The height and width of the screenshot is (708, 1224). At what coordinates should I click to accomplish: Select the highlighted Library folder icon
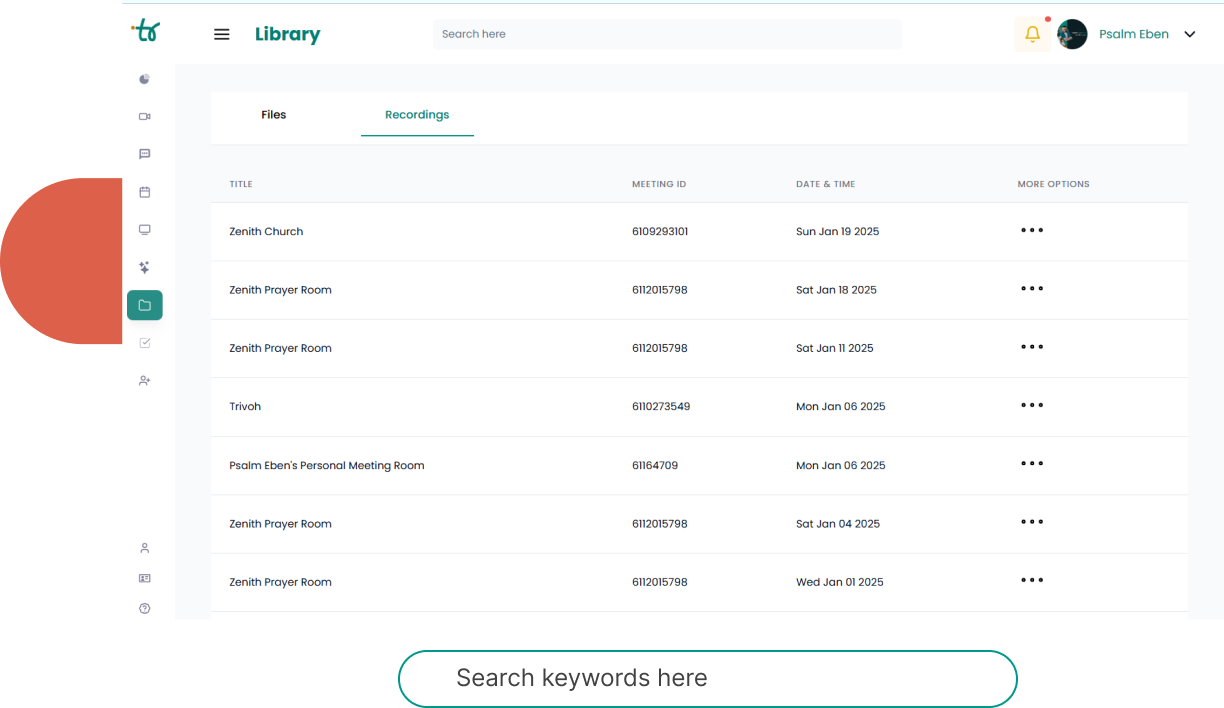(144, 305)
